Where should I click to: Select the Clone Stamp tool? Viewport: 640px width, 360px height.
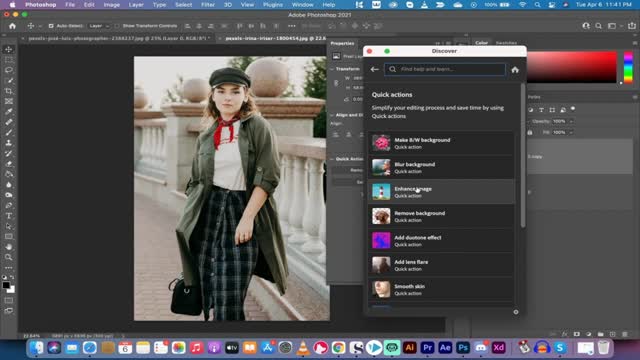(x=9, y=143)
